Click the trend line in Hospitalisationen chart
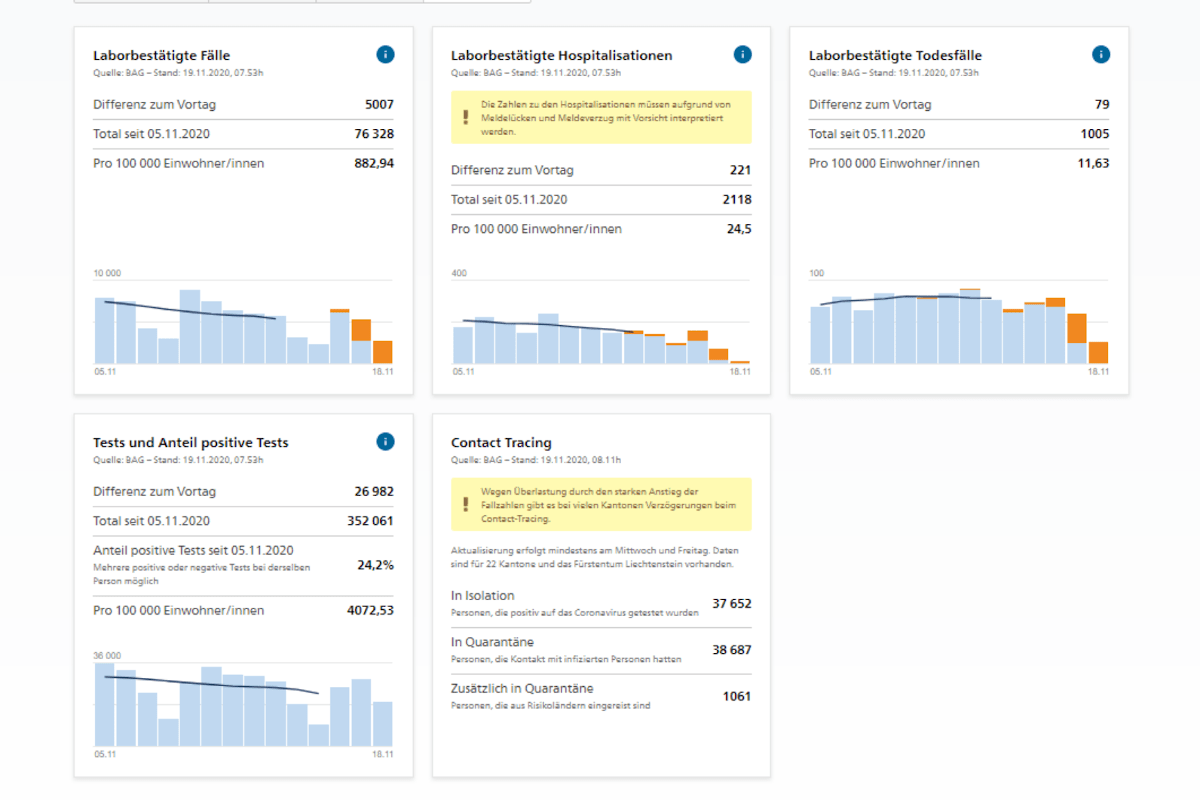Image resolution: width=1200 pixels, height=800 pixels. 548,326
